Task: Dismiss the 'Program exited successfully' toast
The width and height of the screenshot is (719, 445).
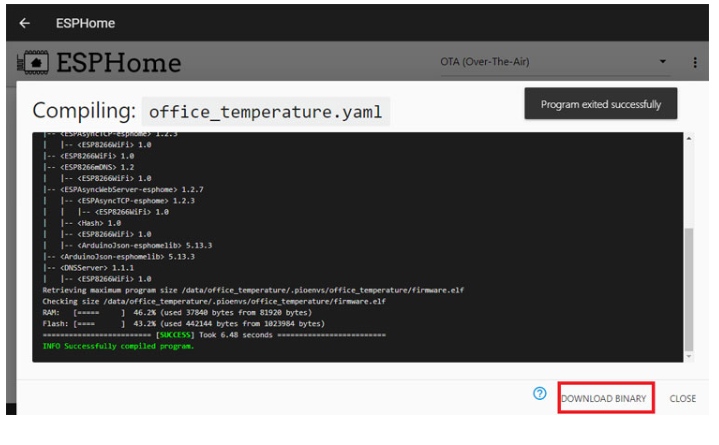Action: (x=600, y=104)
